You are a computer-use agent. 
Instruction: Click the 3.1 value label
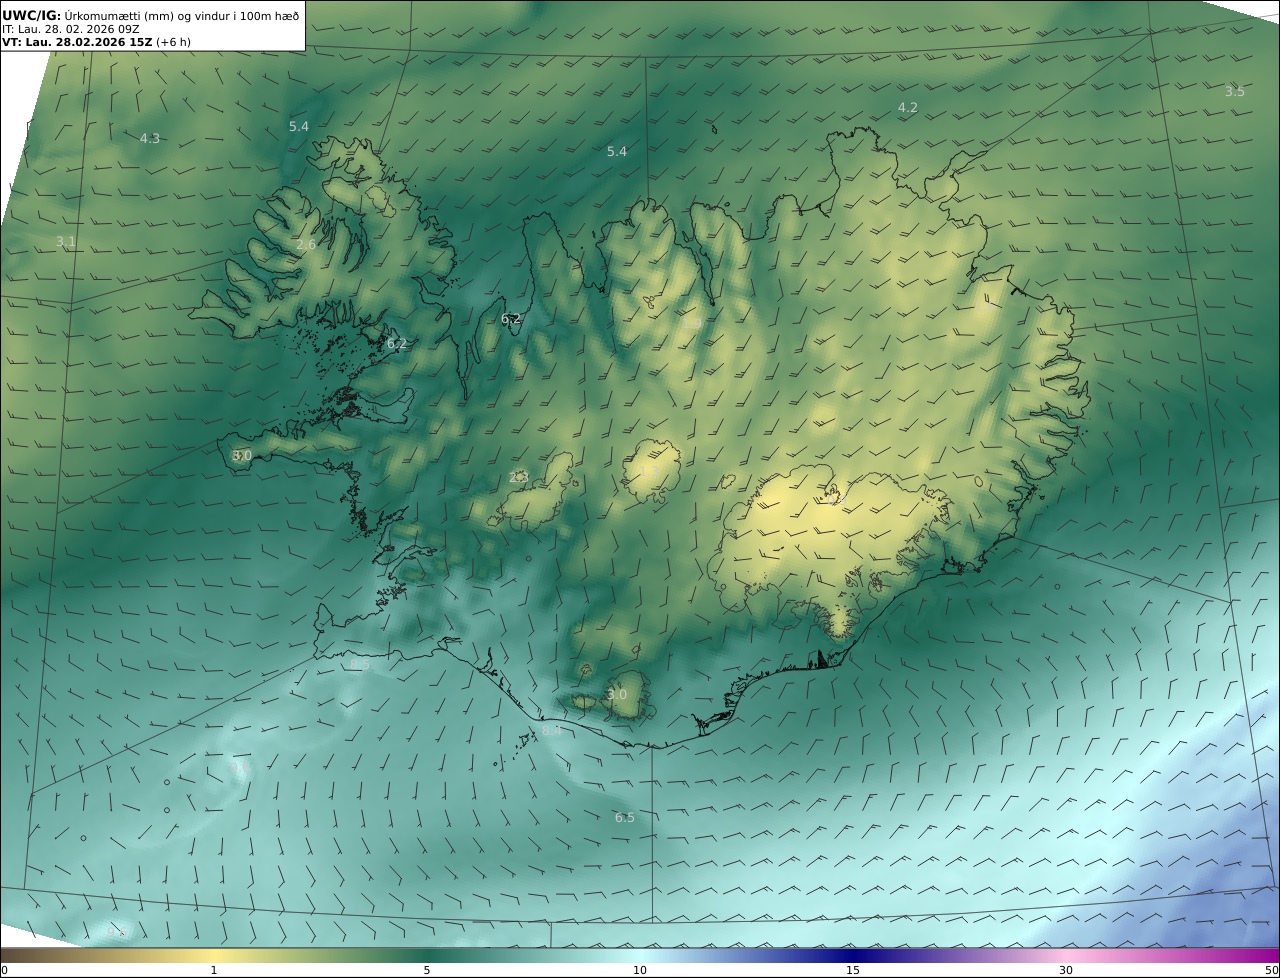click(66, 242)
